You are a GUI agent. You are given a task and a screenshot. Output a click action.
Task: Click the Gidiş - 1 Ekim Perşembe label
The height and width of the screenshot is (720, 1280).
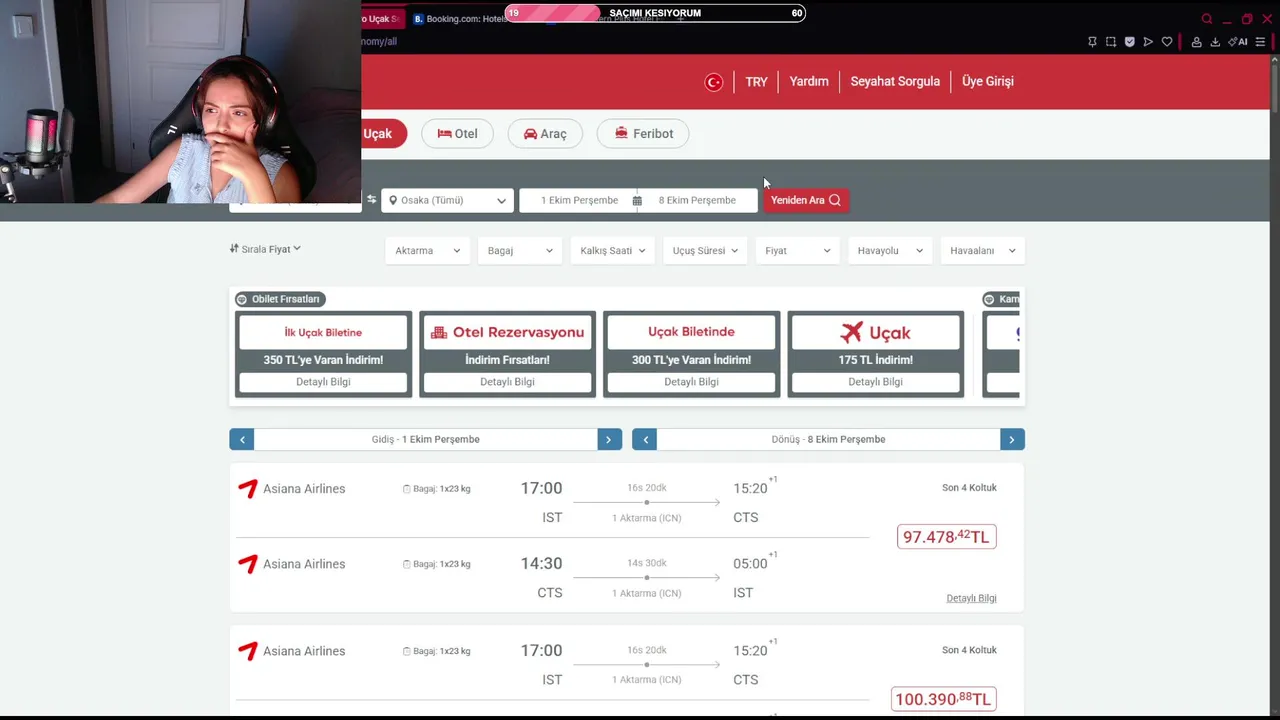pos(426,439)
